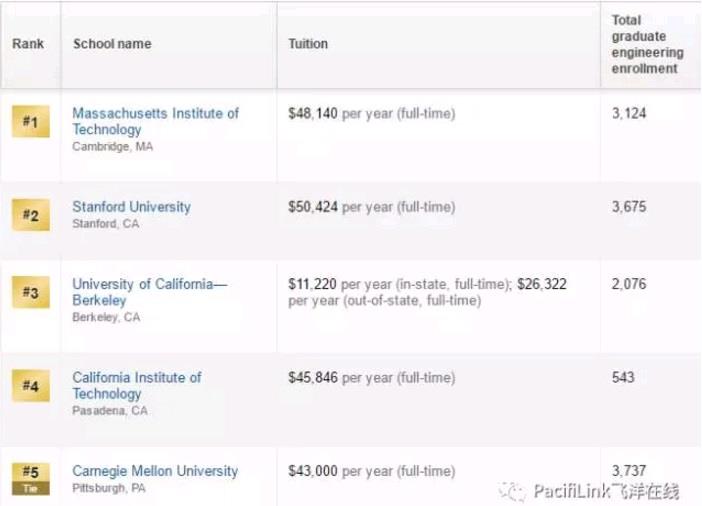The image size is (702, 506).
Task: Click the #4 rank badge
Action: pos(30,385)
